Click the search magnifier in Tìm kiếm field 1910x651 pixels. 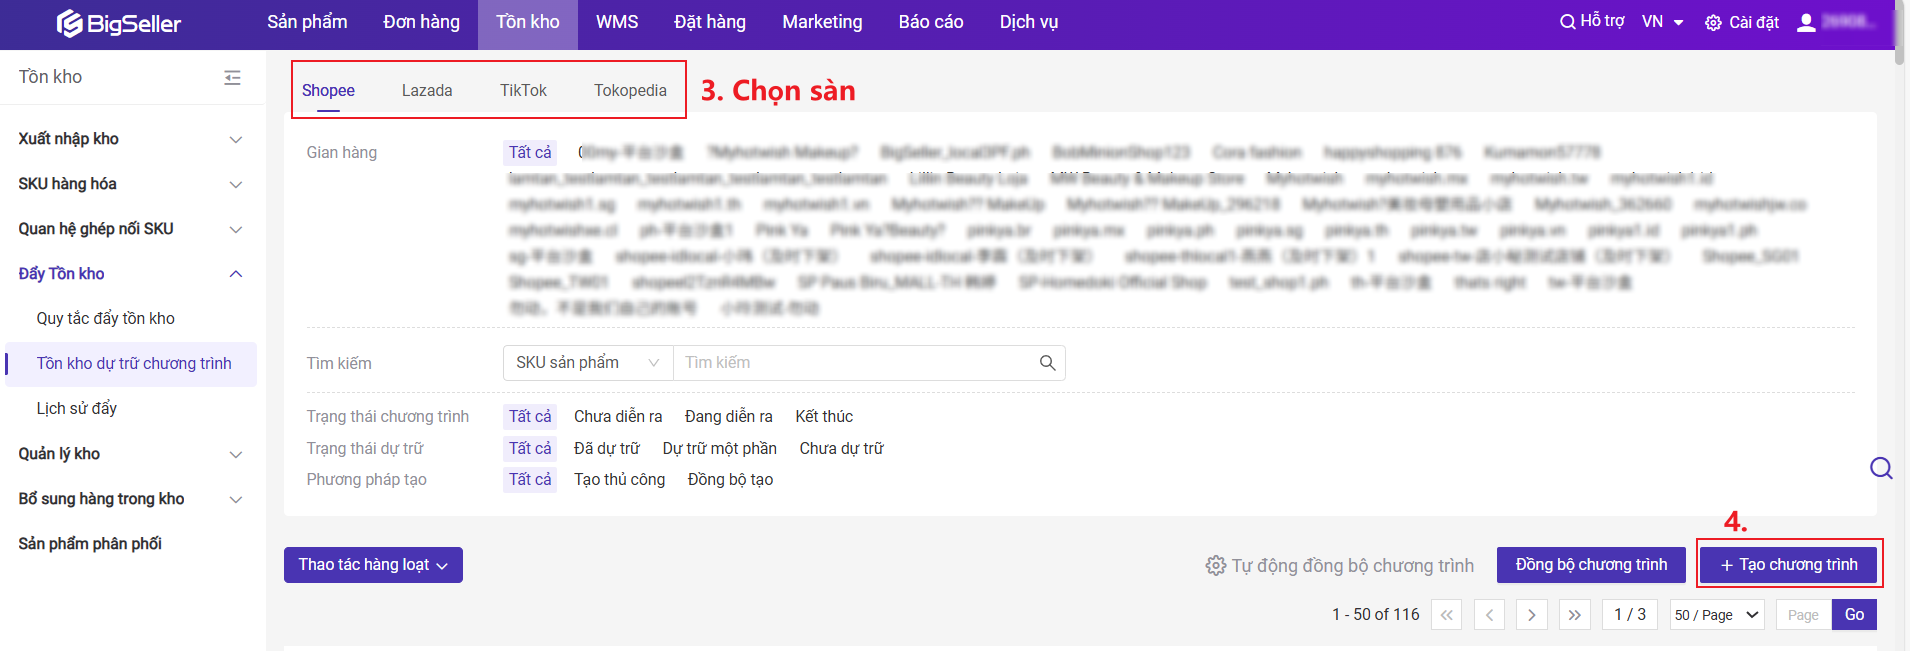[x=1047, y=363]
